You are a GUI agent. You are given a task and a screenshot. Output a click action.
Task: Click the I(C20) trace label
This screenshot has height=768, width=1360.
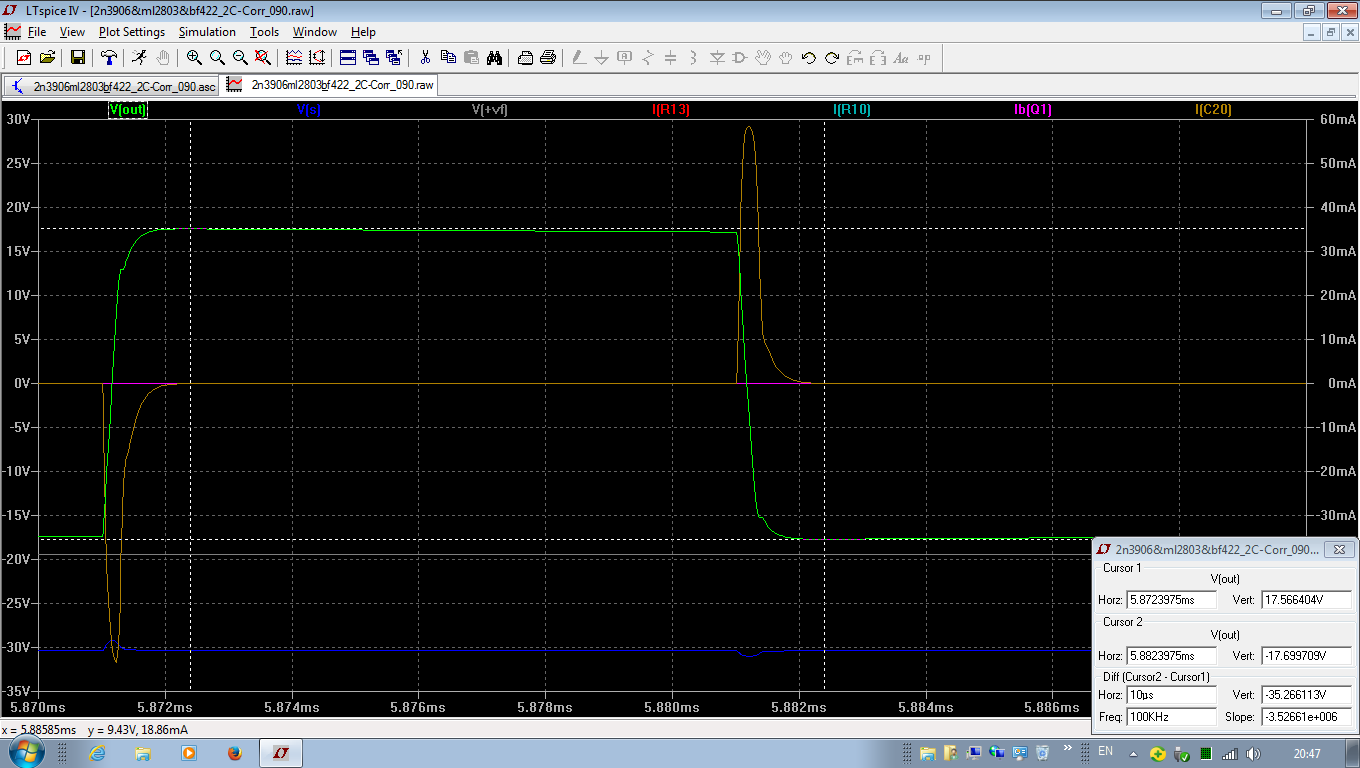pyautogui.click(x=1214, y=109)
